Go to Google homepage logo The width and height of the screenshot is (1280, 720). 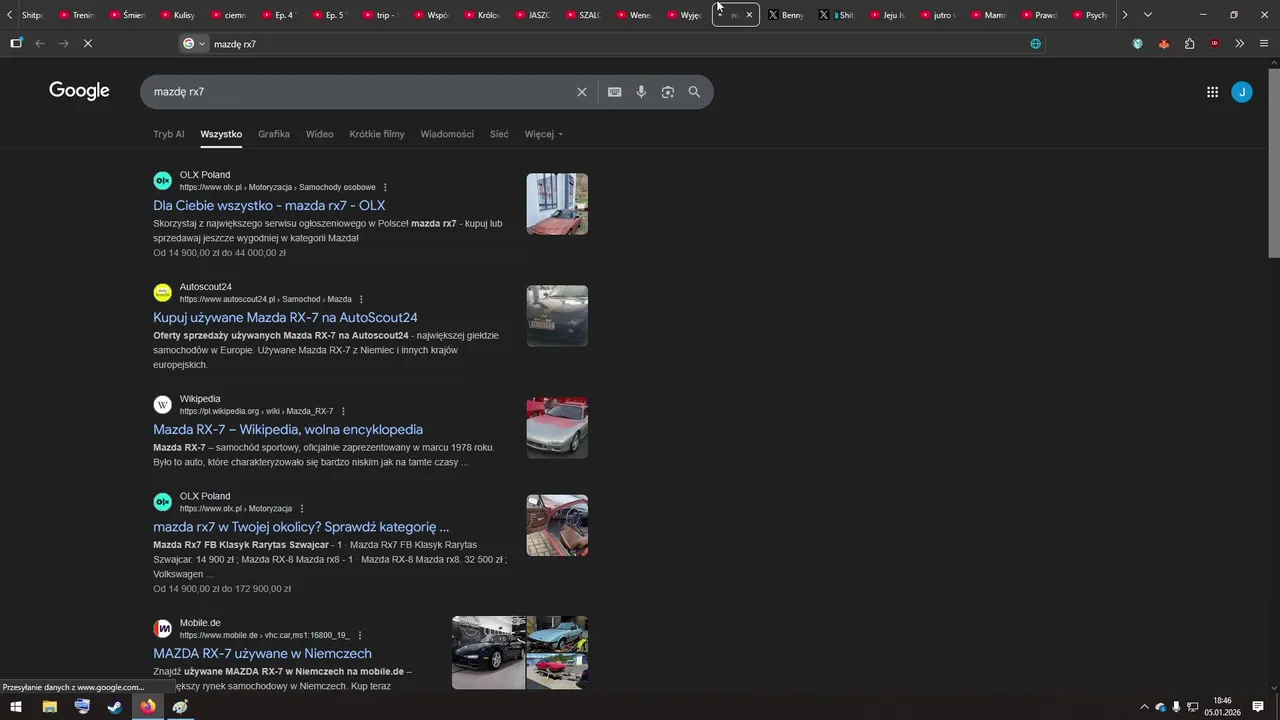(79, 91)
